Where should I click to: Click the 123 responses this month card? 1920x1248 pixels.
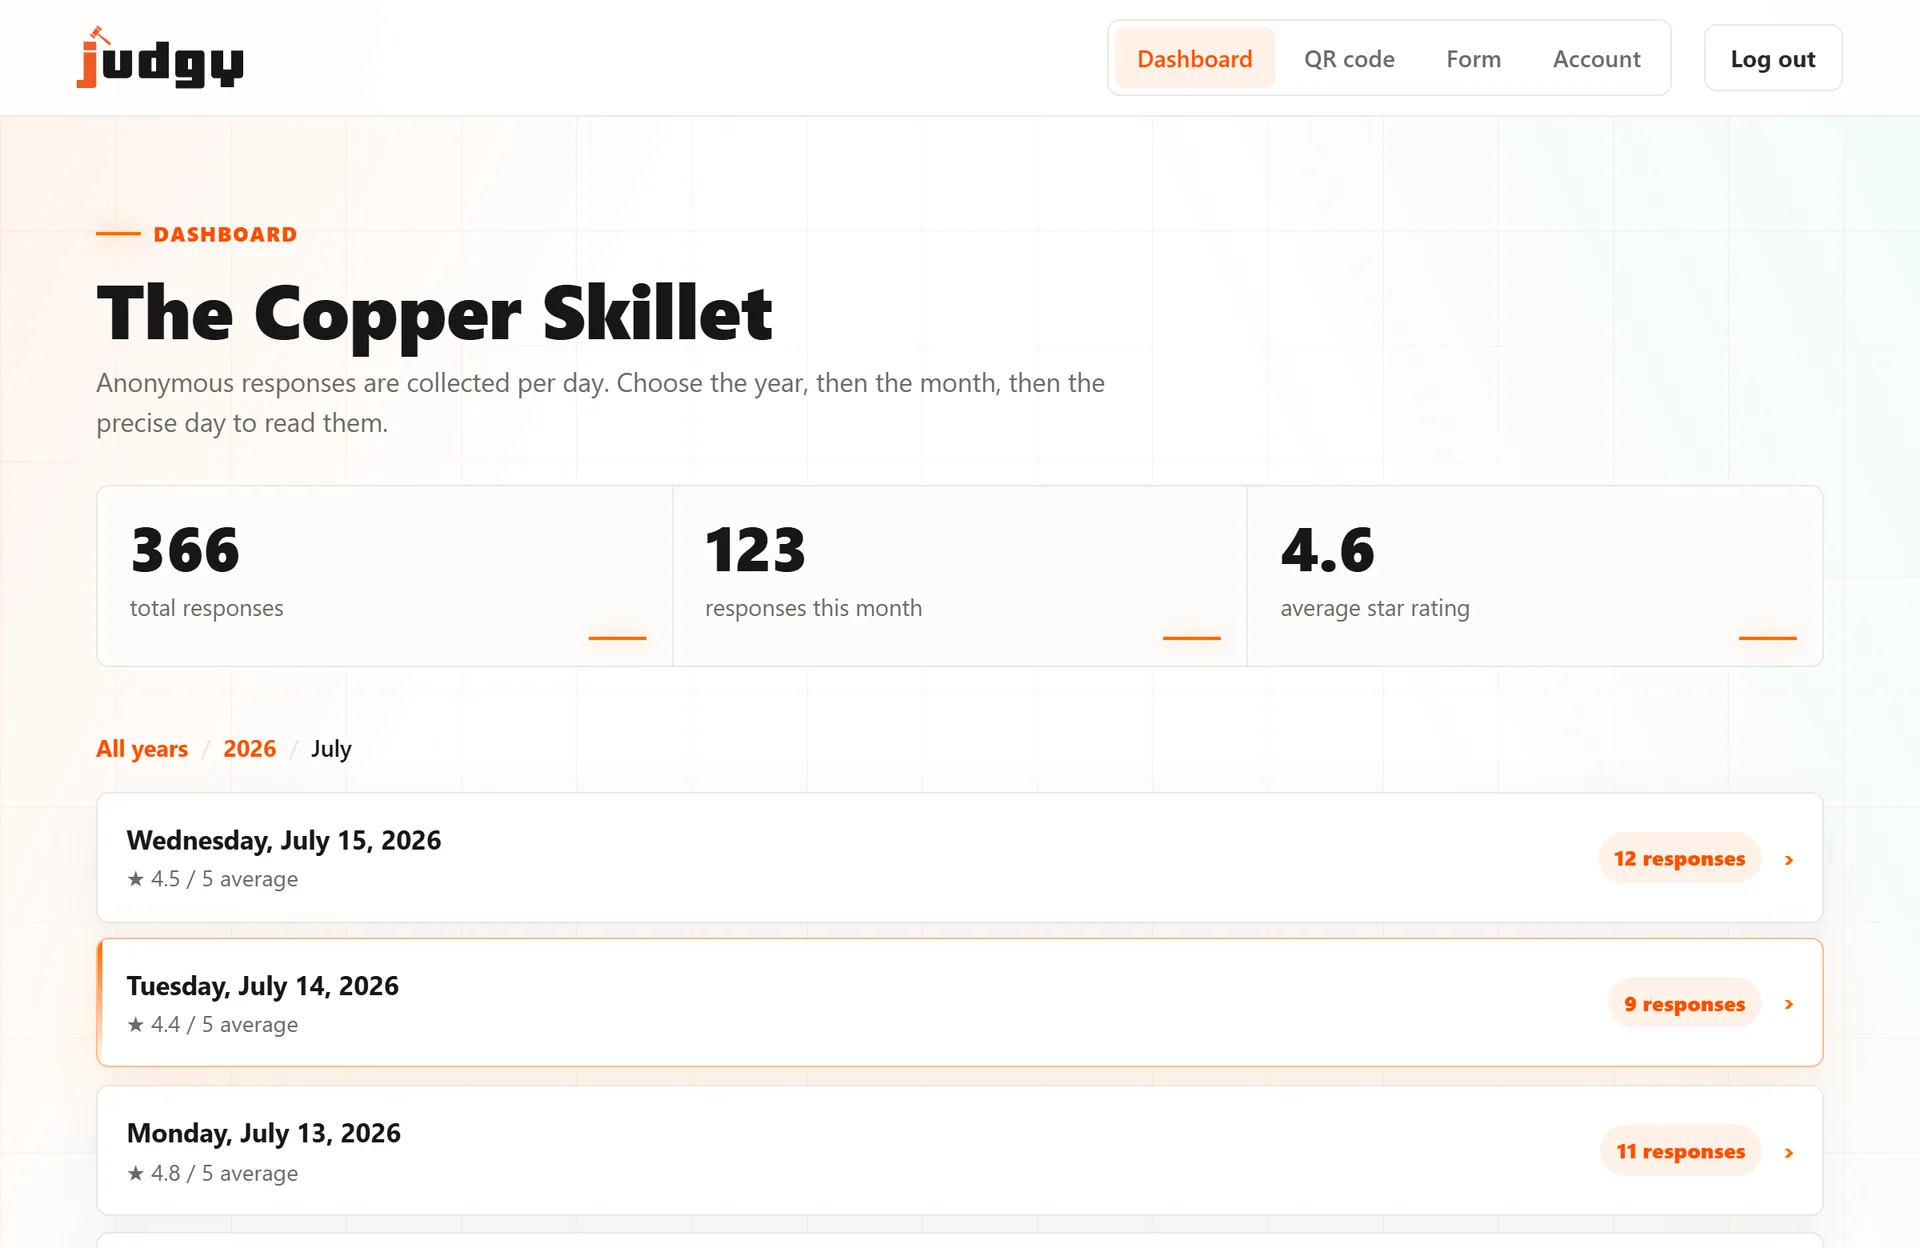click(x=960, y=576)
